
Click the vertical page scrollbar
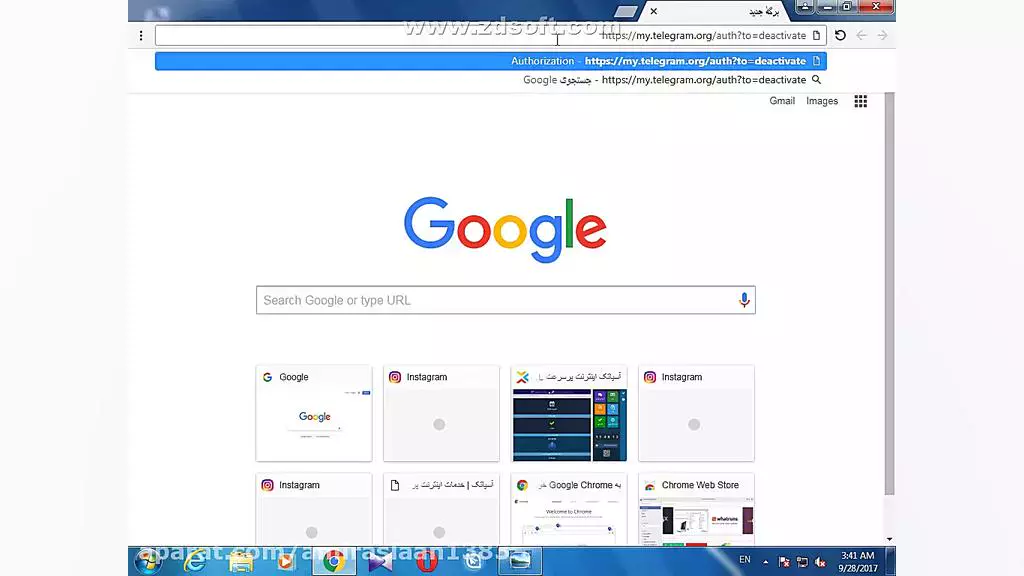[x=889, y=294]
